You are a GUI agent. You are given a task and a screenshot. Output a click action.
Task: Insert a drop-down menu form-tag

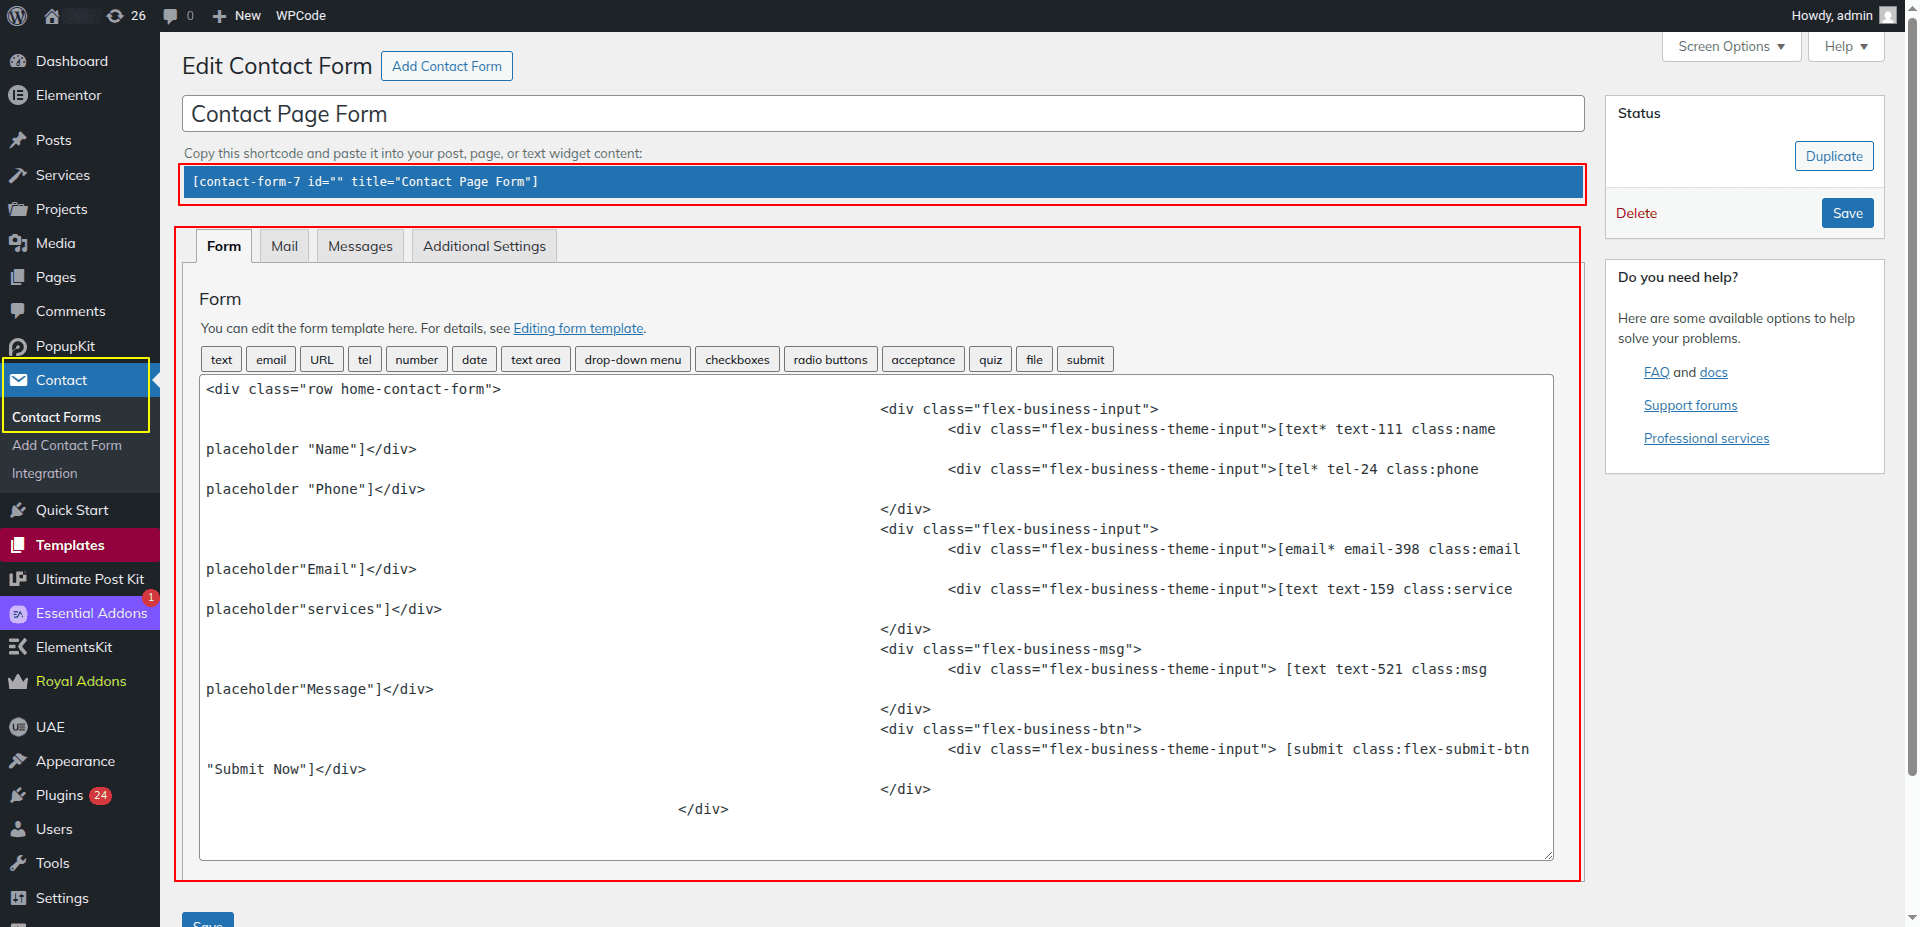tap(633, 360)
